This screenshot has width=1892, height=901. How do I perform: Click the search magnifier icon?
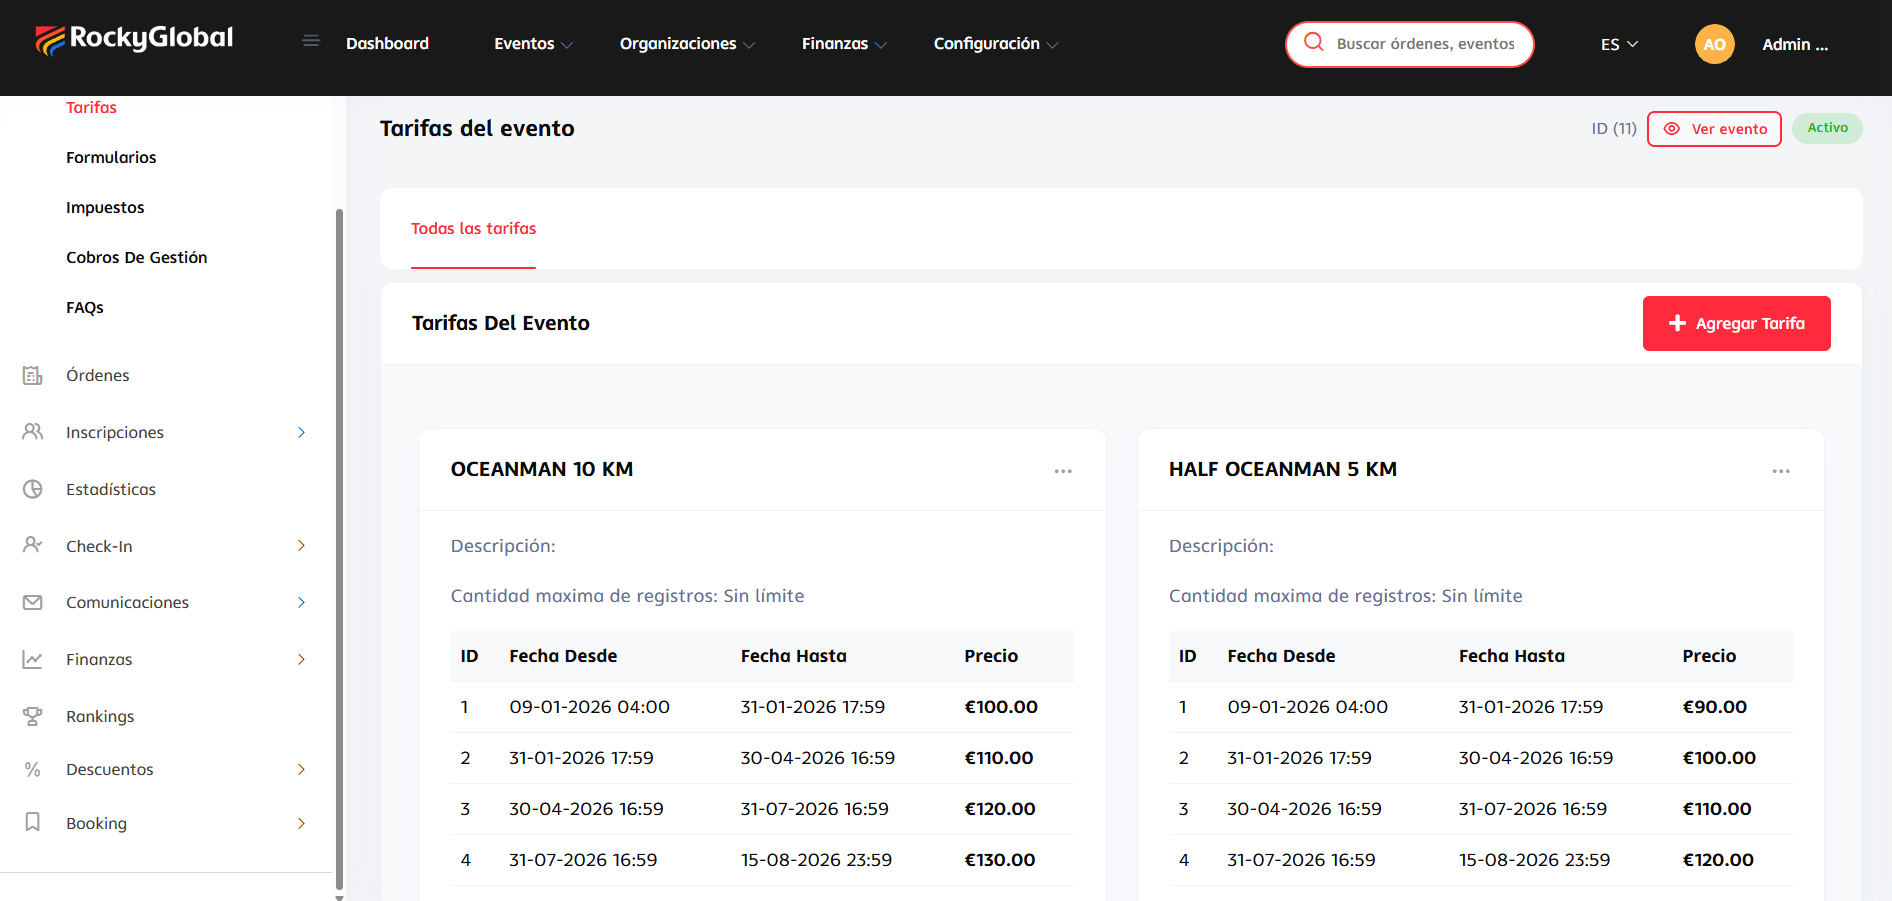[x=1314, y=42]
